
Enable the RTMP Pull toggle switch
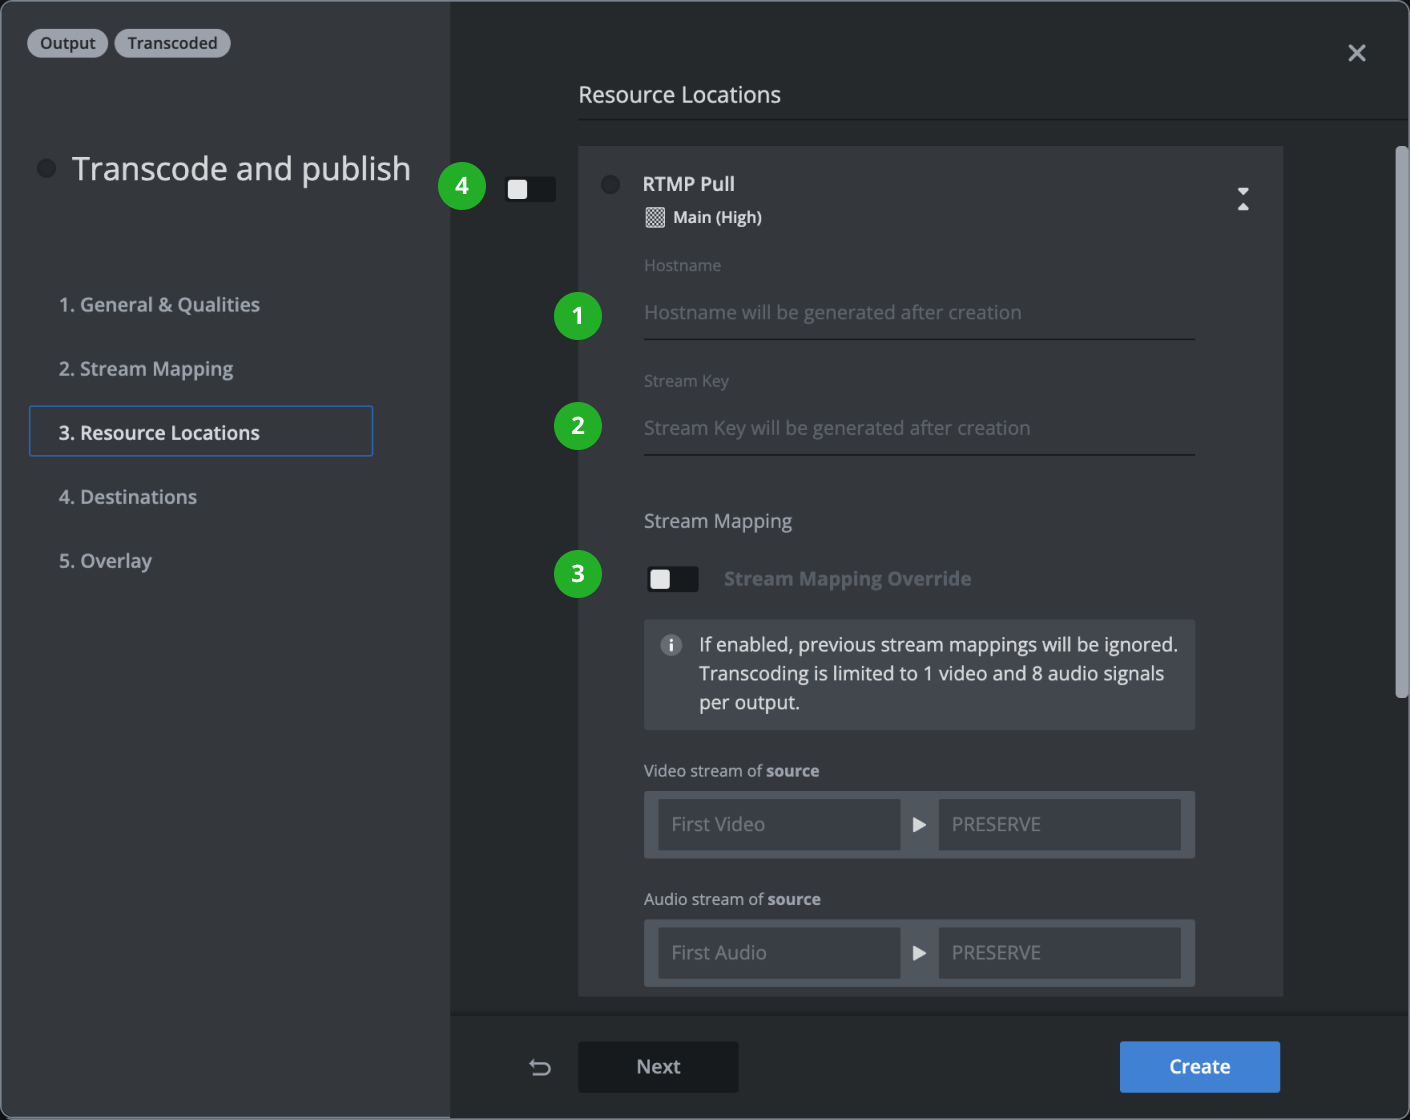coord(530,189)
